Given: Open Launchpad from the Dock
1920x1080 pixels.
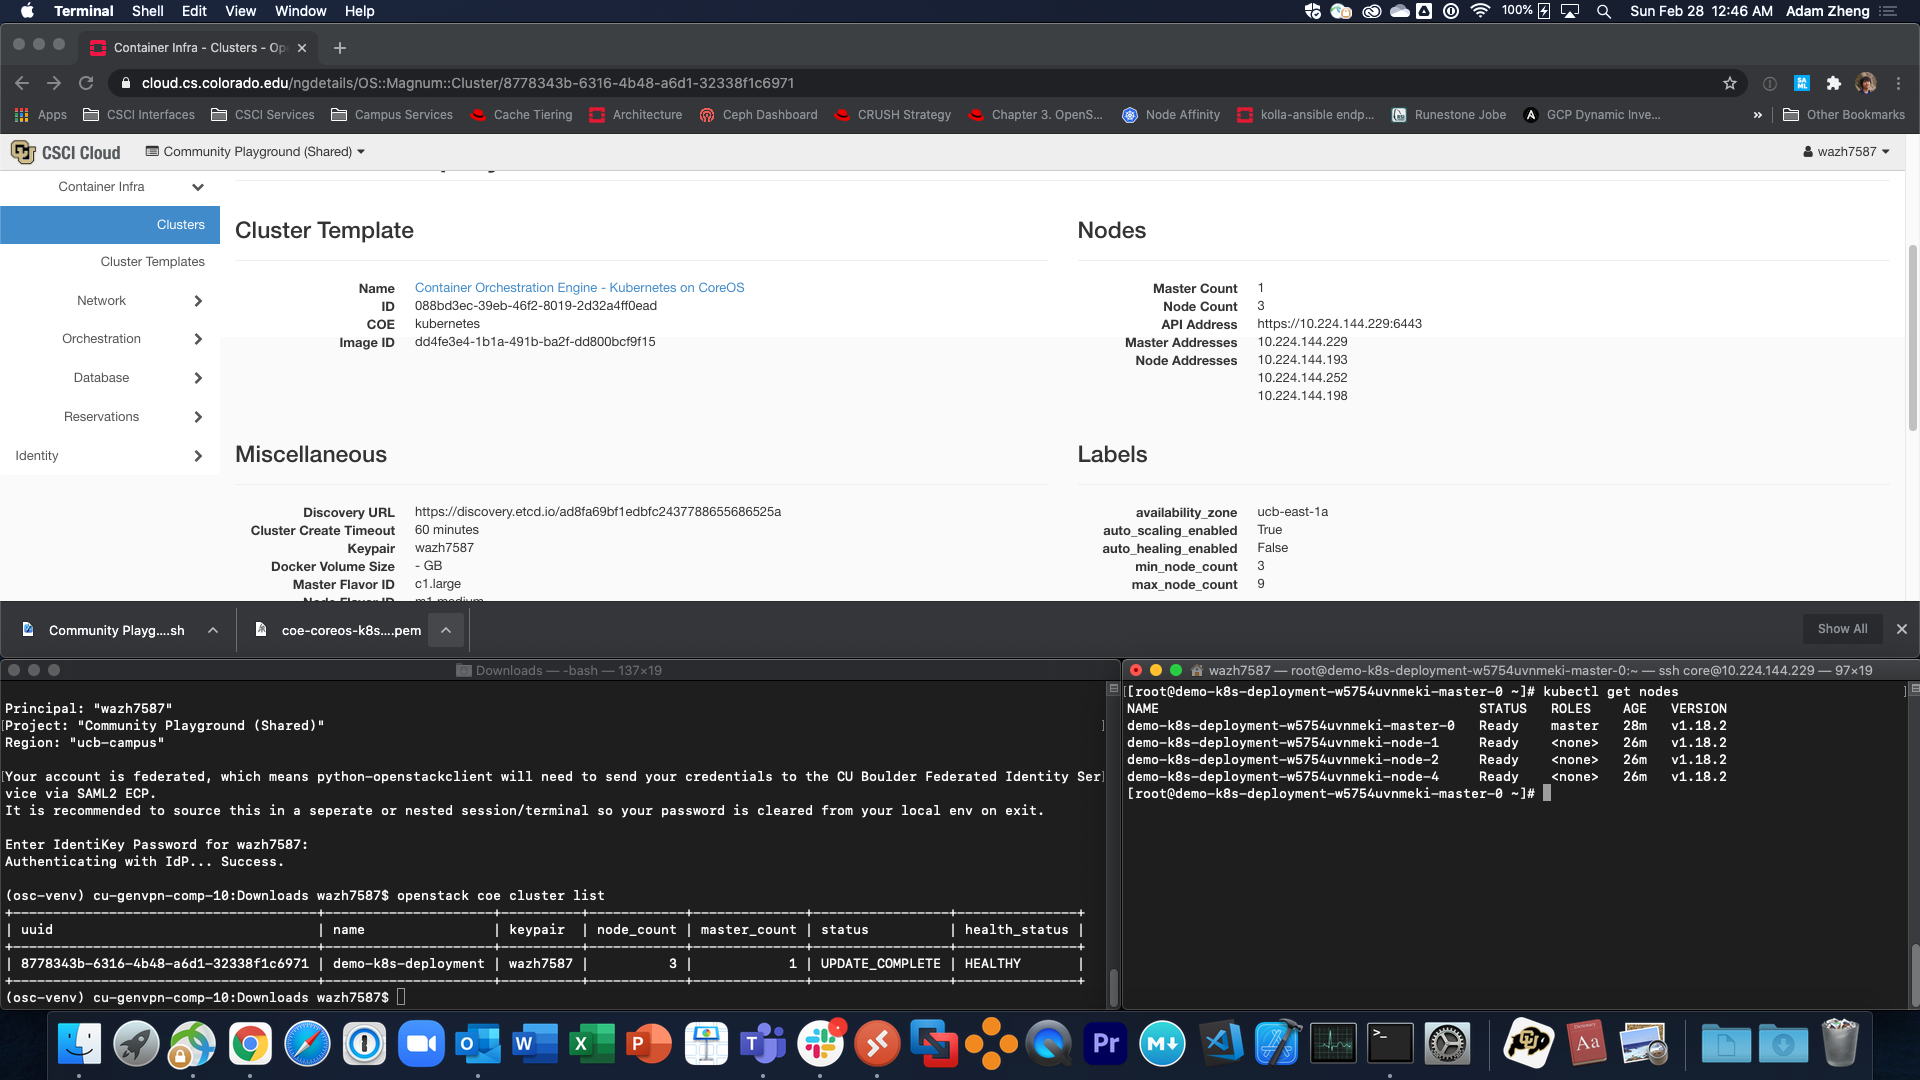Looking at the screenshot, I should click(x=136, y=1044).
